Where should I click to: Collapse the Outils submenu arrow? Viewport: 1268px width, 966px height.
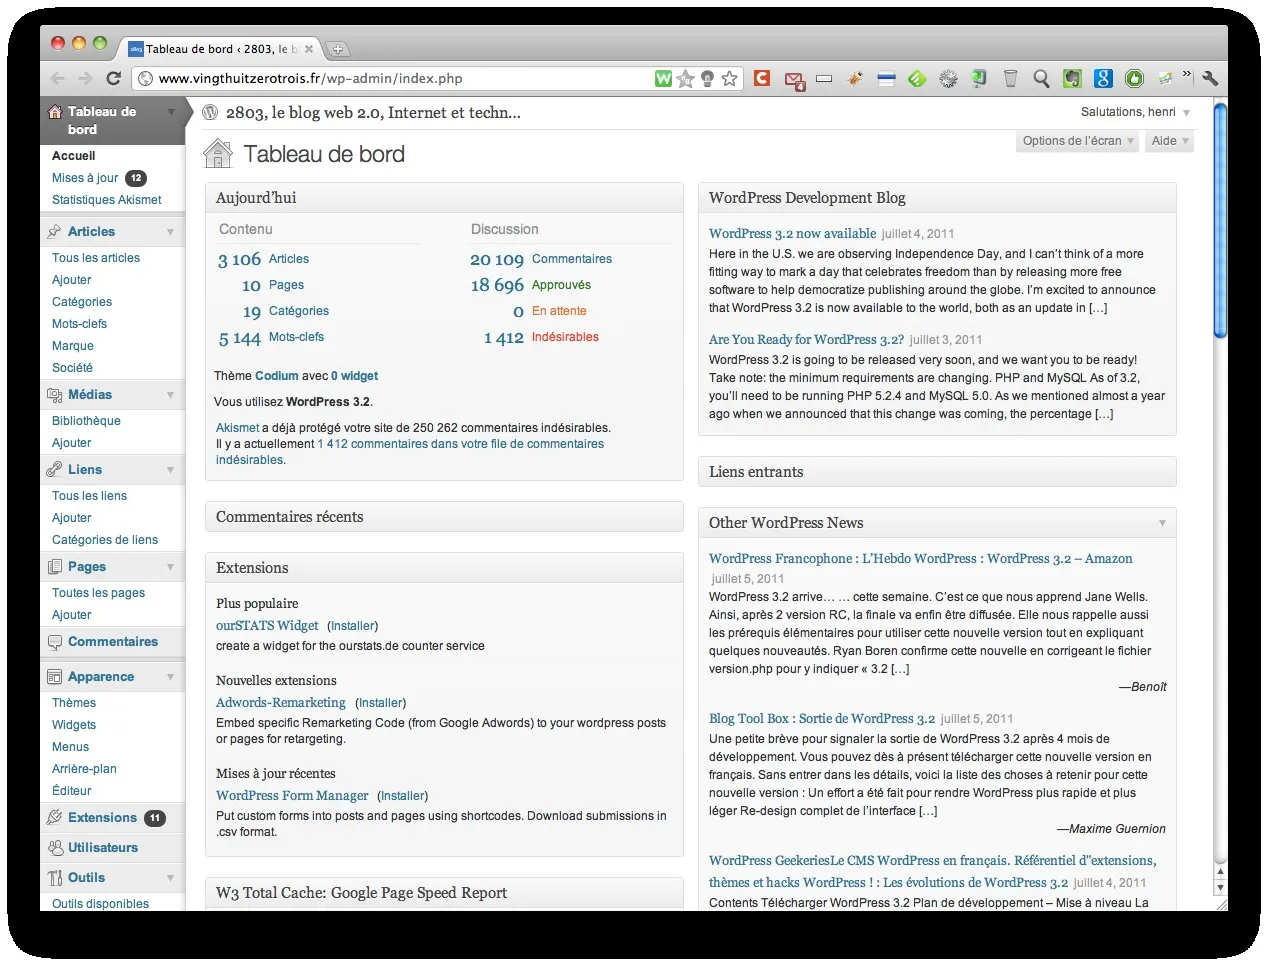(171, 878)
